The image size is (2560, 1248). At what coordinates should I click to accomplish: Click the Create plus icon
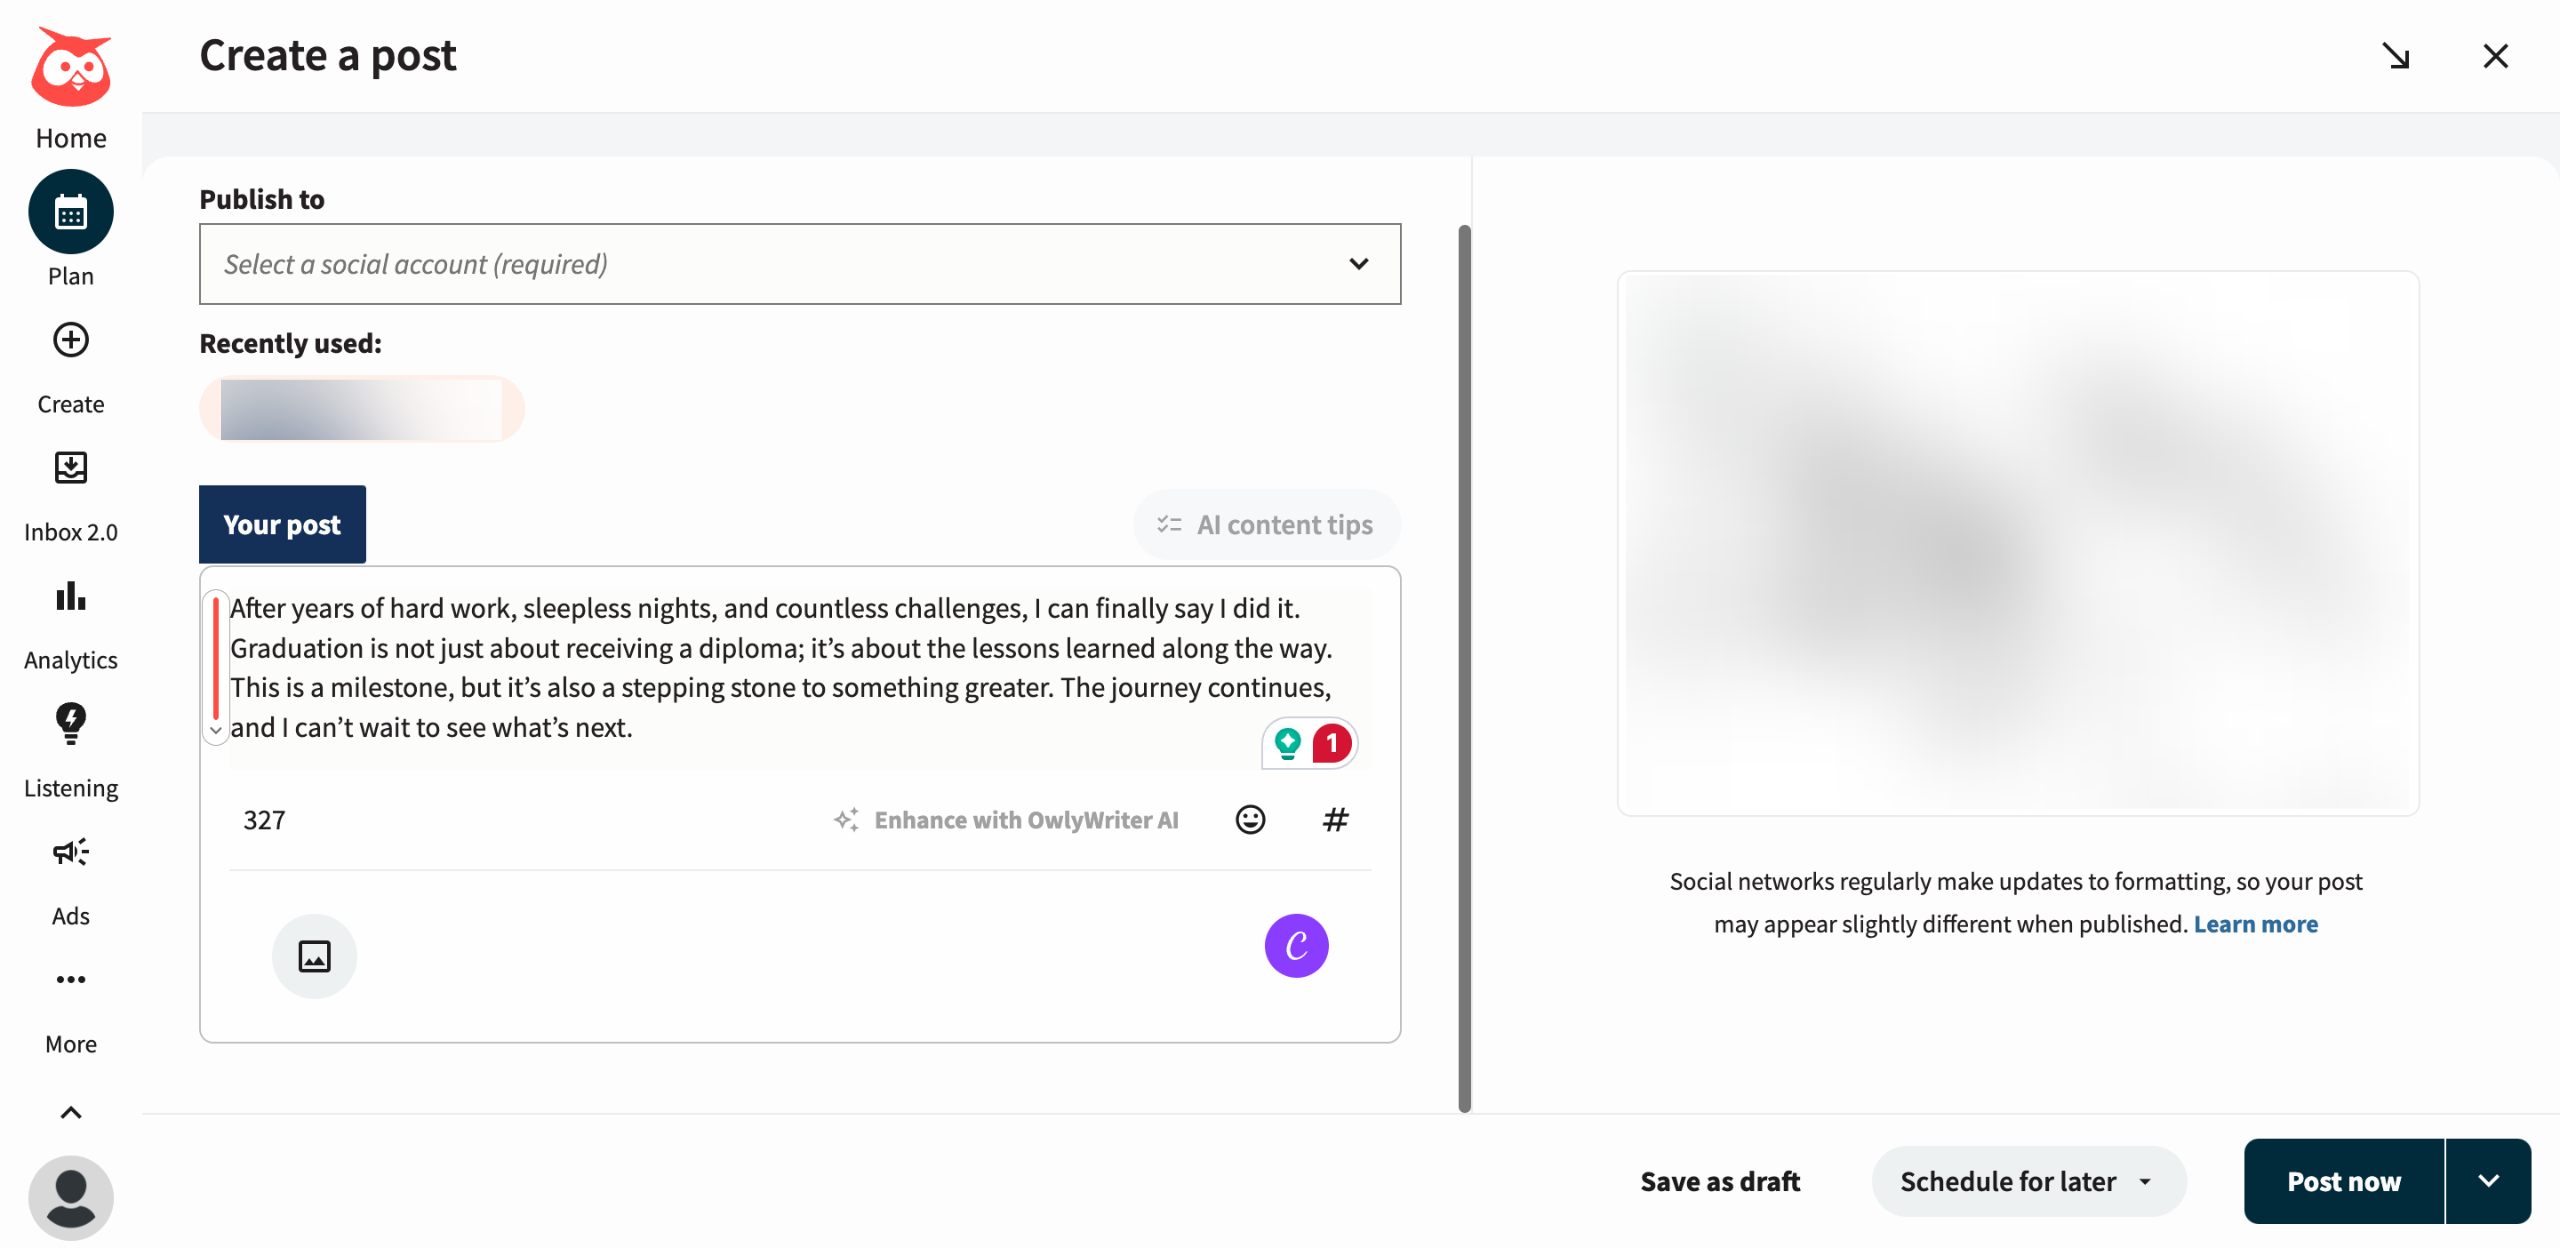(70, 341)
